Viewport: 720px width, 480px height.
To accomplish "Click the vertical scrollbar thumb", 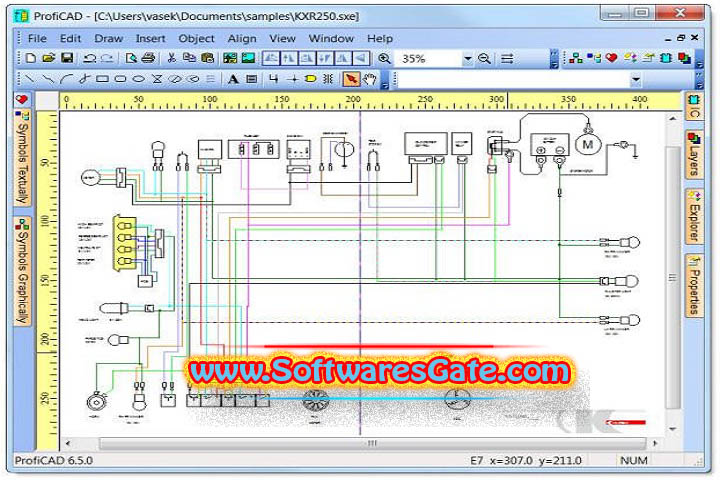I will click(673, 278).
